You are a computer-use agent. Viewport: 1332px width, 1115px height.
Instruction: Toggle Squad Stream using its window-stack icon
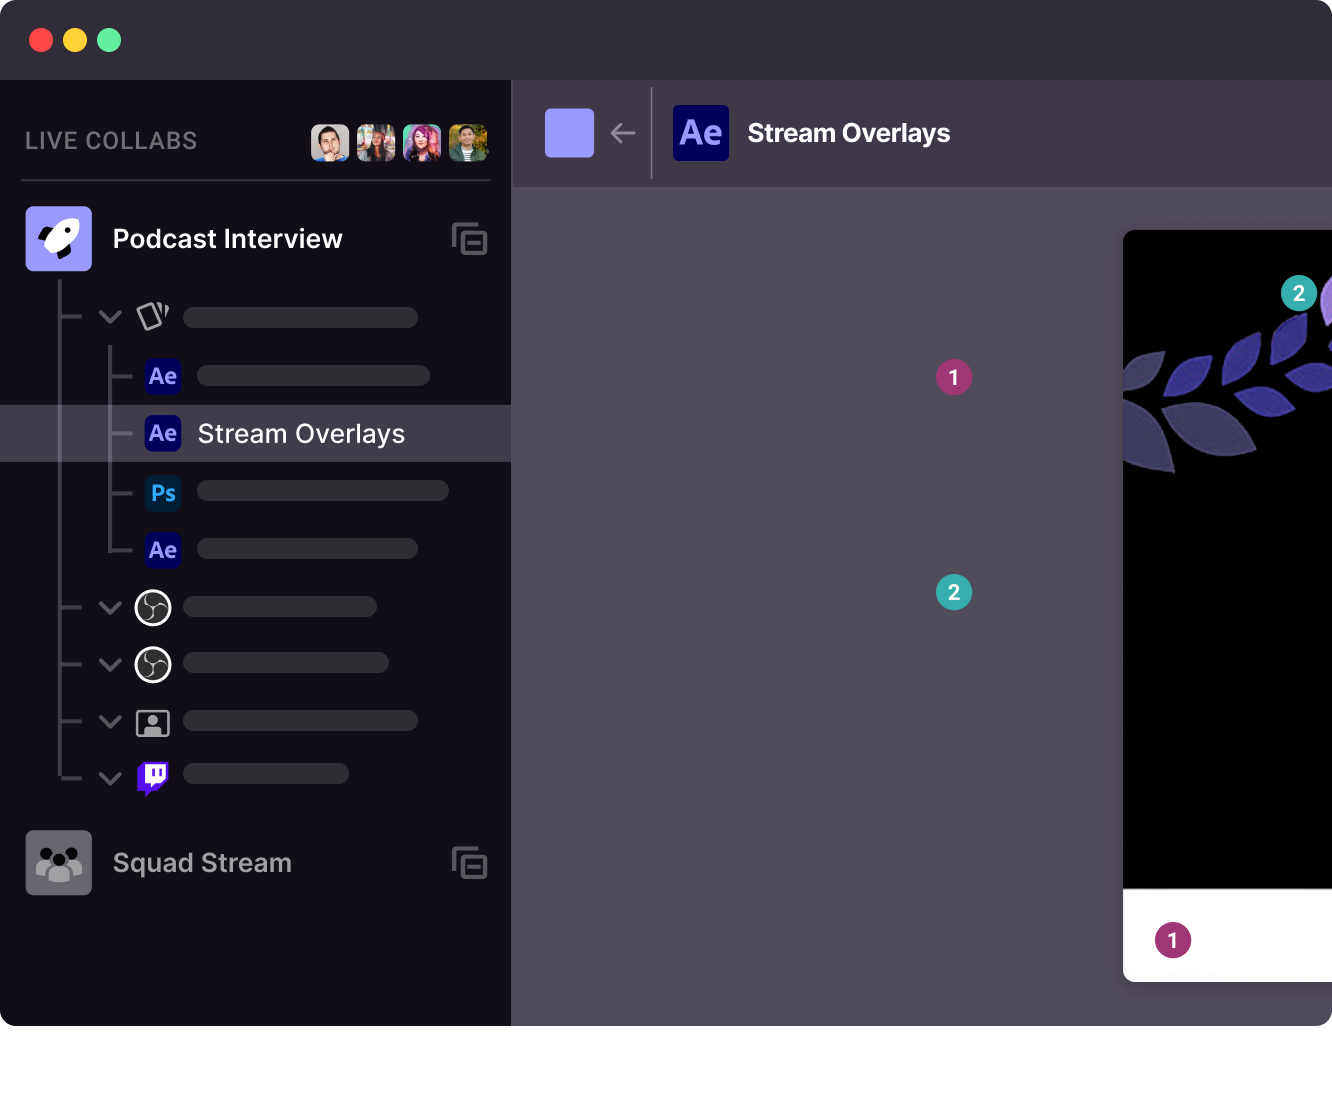469,863
